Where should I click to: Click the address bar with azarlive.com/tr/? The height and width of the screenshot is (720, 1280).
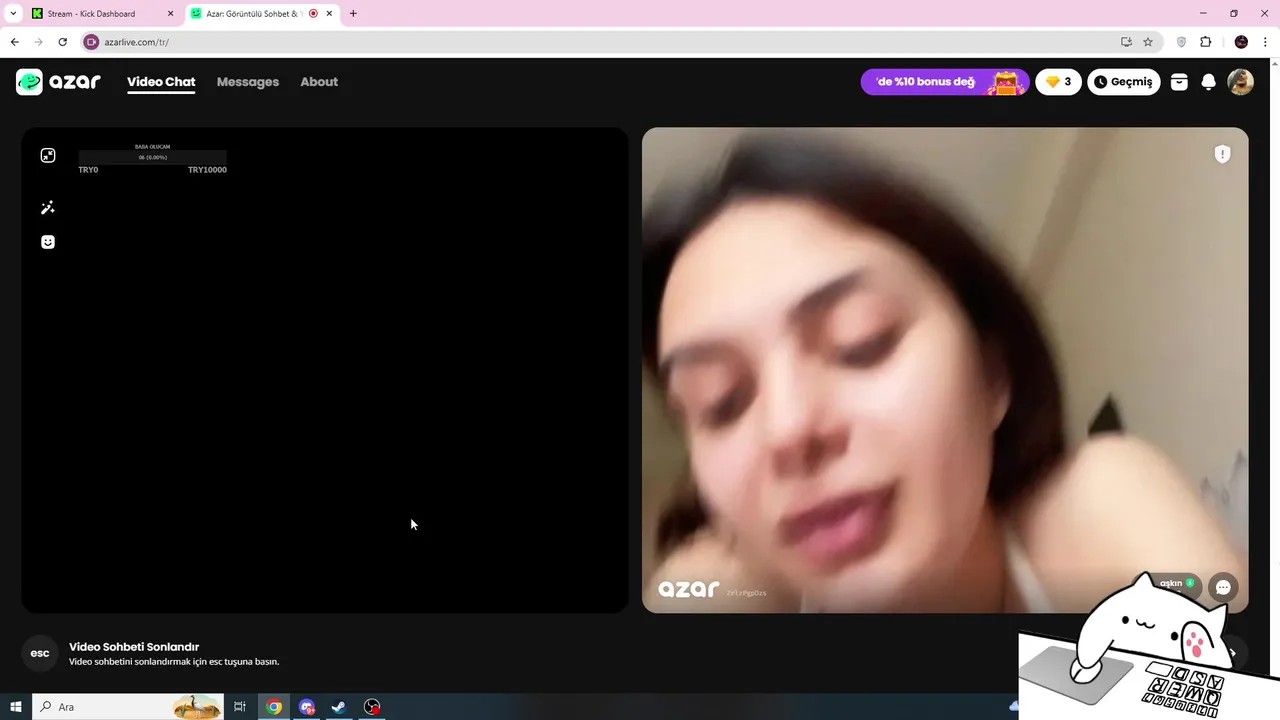(x=620, y=42)
